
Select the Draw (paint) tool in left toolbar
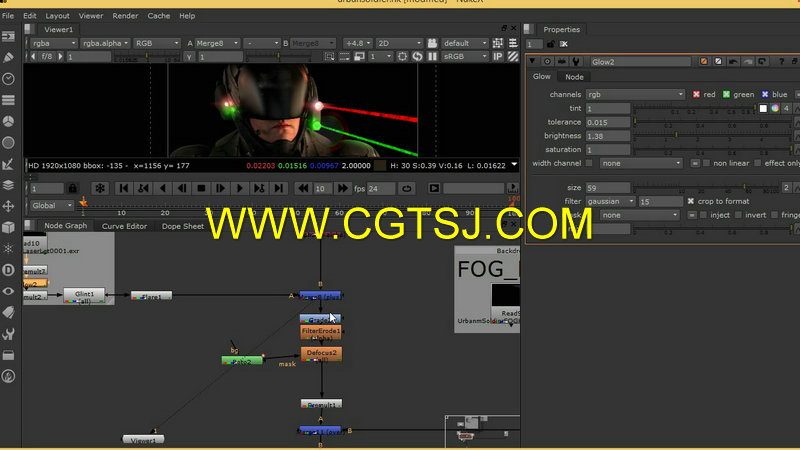coord(8,58)
